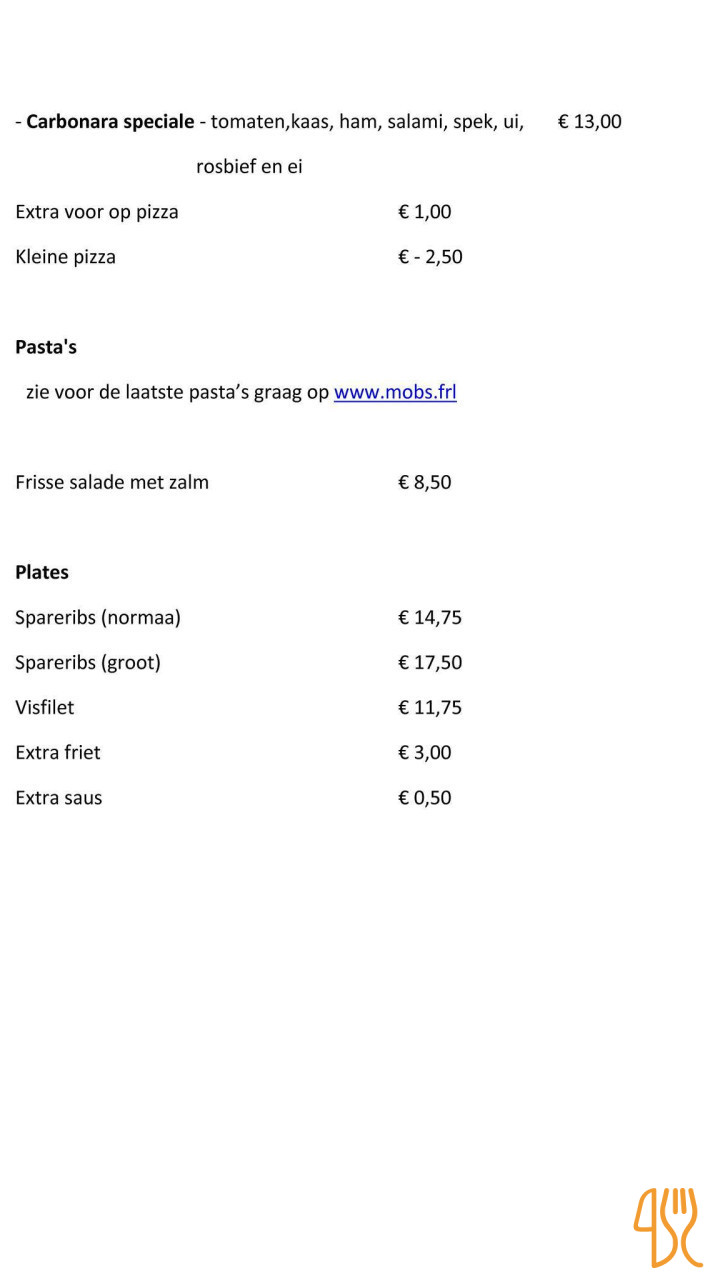The image size is (720, 1280).
Task: Click the € - 2,50 small pizza discount
Action: point(430,257)
